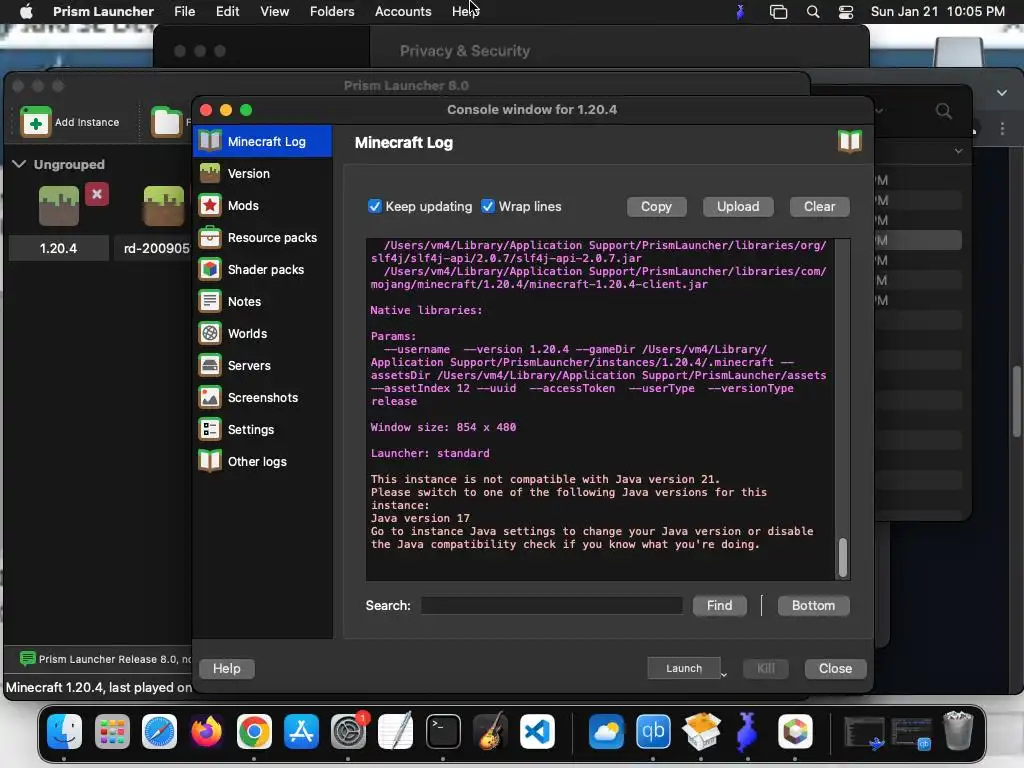Open qBittorrent from the Dock
This screenshot has width=1024, height=768.
(653, 731)
